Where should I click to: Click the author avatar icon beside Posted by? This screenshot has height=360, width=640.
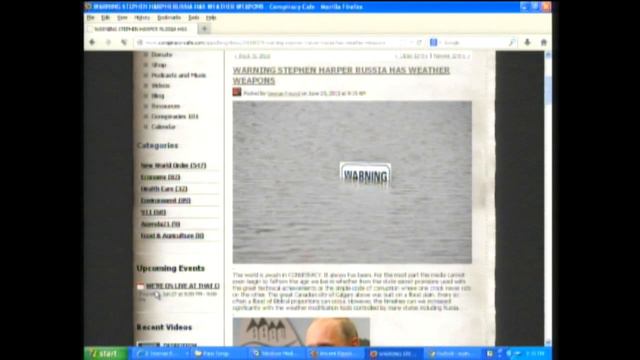[x=237, y=92]
